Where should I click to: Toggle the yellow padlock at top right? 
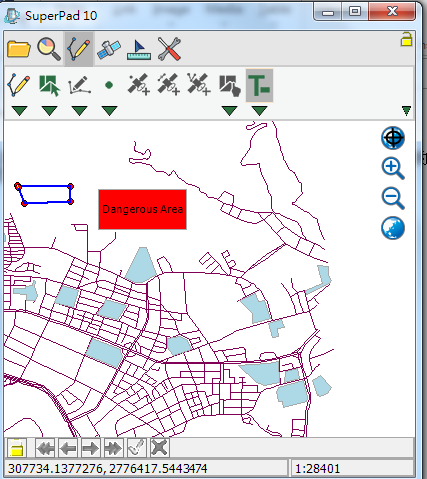pyautogui.click(x=406, y=39)
